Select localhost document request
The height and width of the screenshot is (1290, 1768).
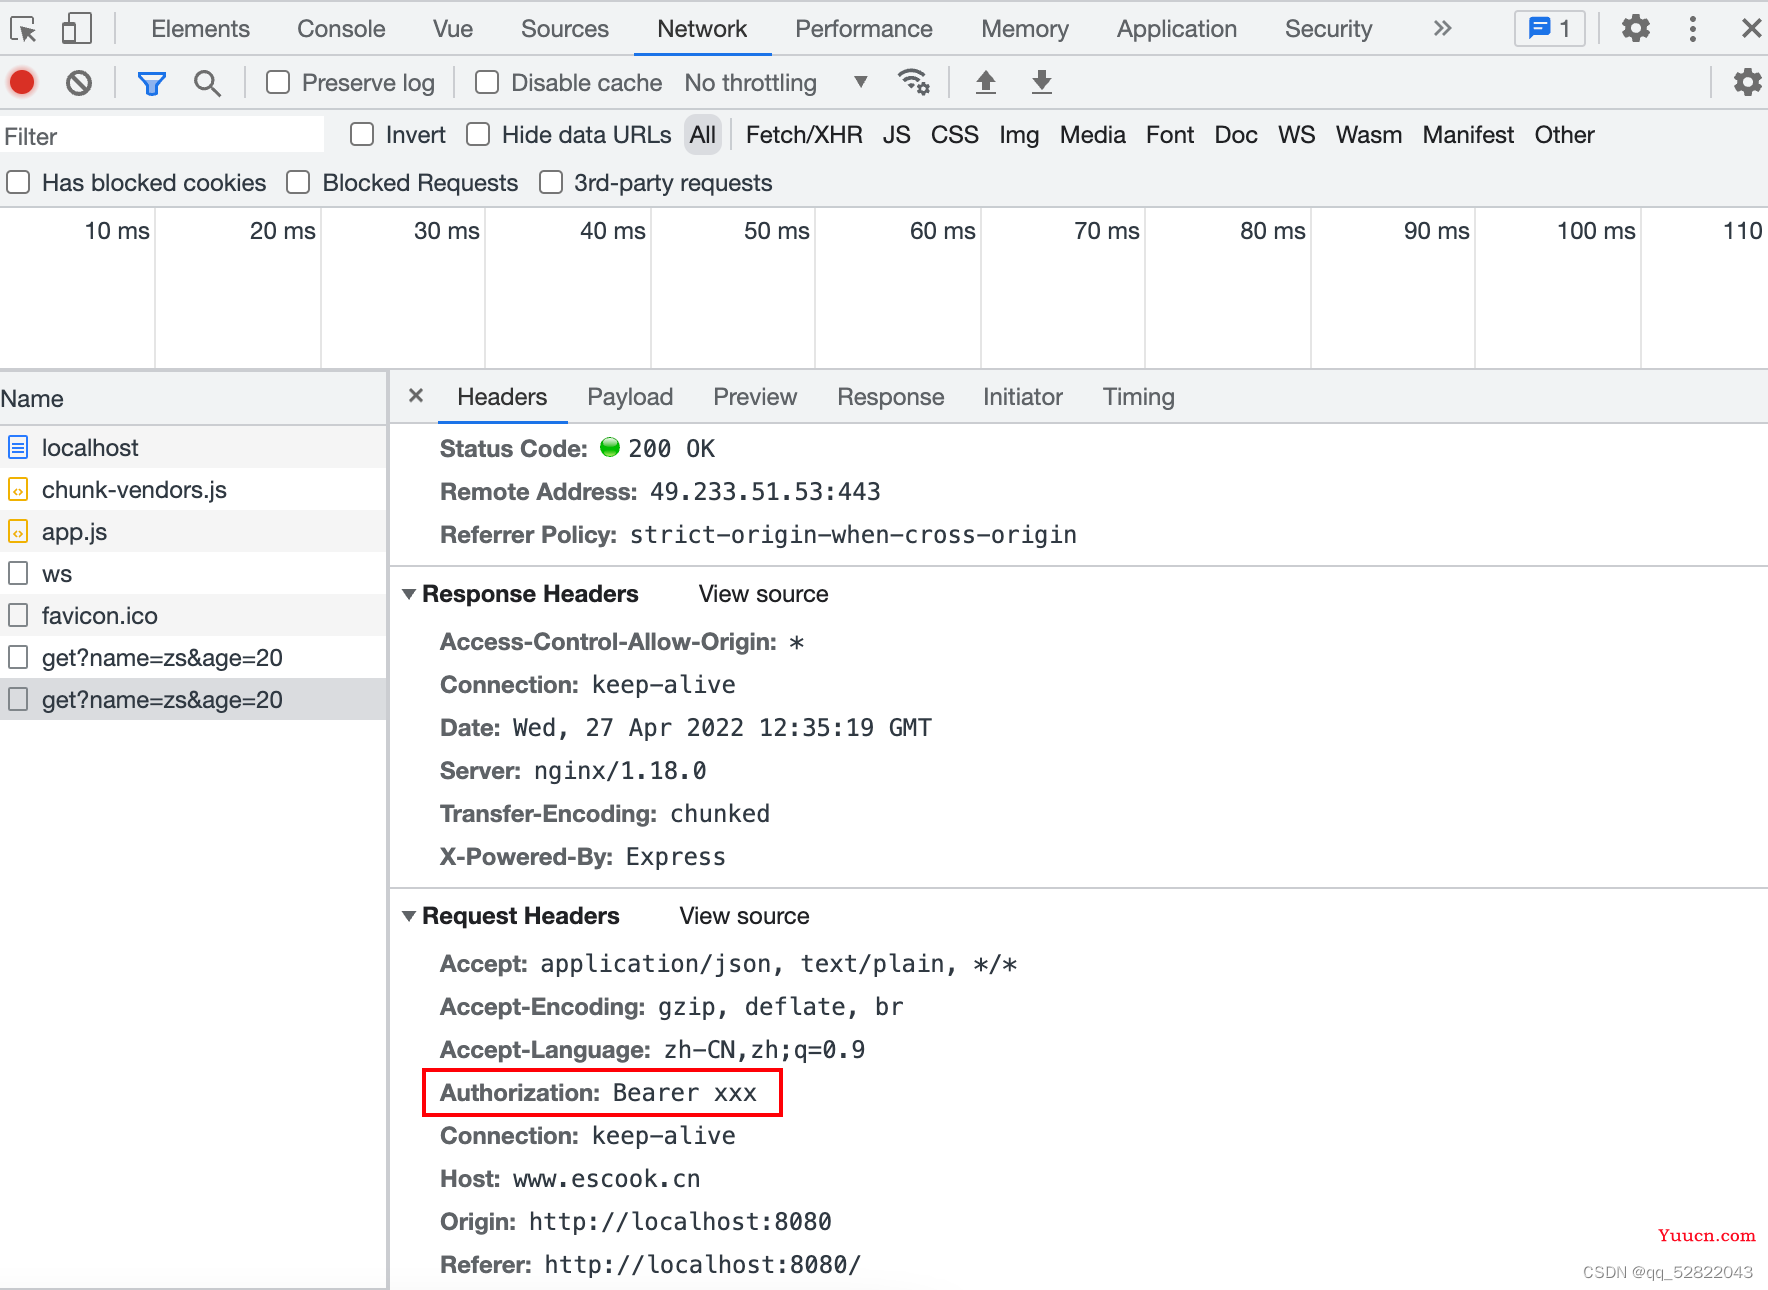[193, 448]
